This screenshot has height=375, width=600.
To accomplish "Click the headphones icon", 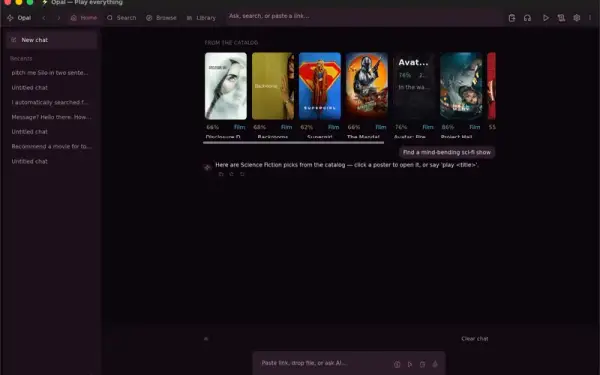I will (527, 18).
